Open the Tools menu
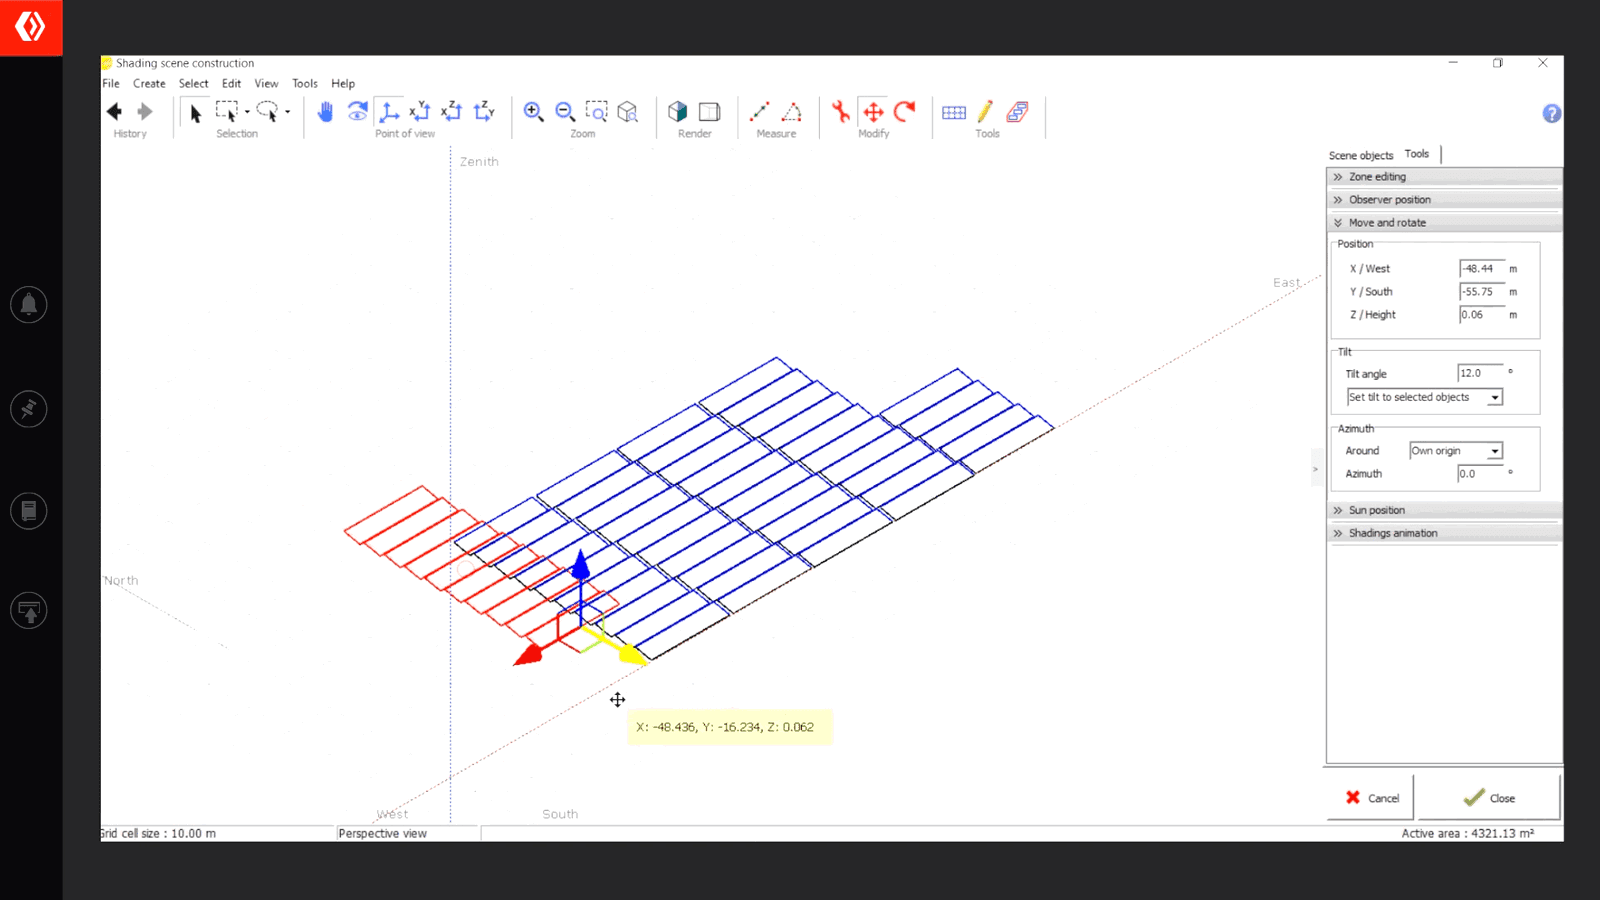 305,84
